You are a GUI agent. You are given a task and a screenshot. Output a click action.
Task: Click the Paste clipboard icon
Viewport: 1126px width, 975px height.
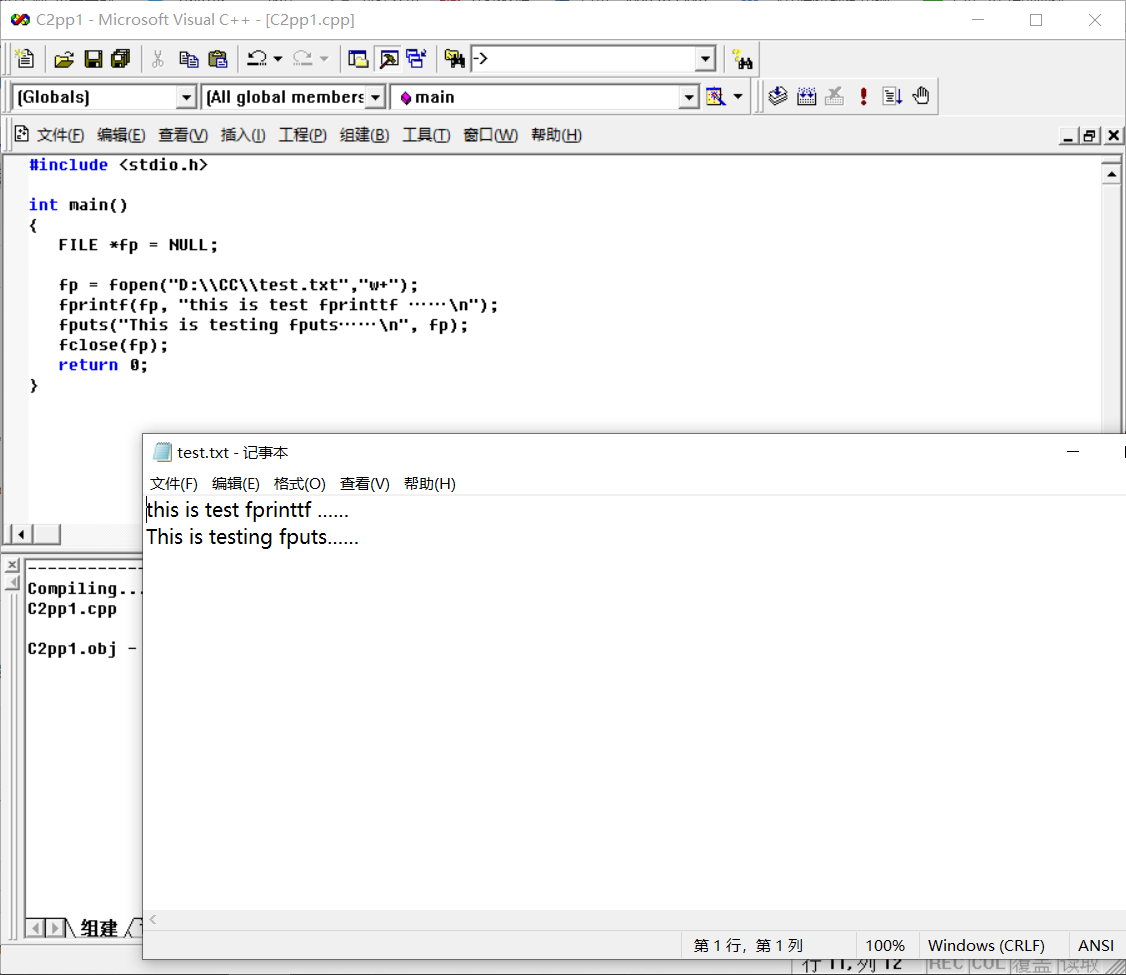[x=218, y=59]
